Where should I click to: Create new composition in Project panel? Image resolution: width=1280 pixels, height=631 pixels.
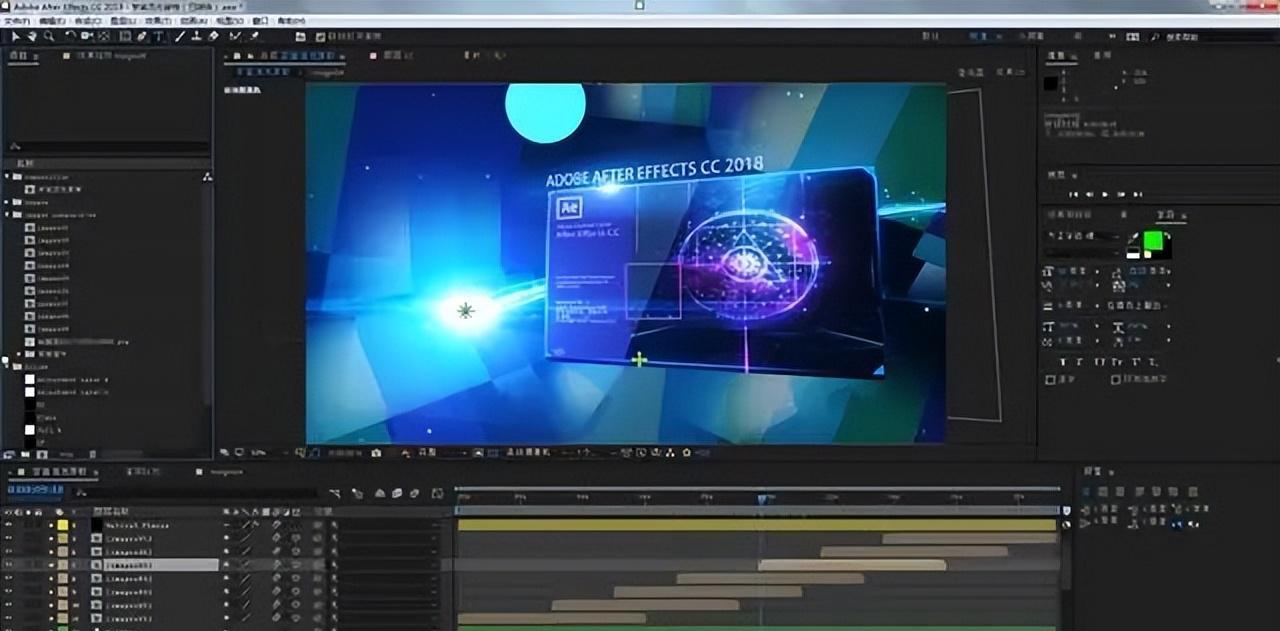pyautogui.click(x=40, y=455)
